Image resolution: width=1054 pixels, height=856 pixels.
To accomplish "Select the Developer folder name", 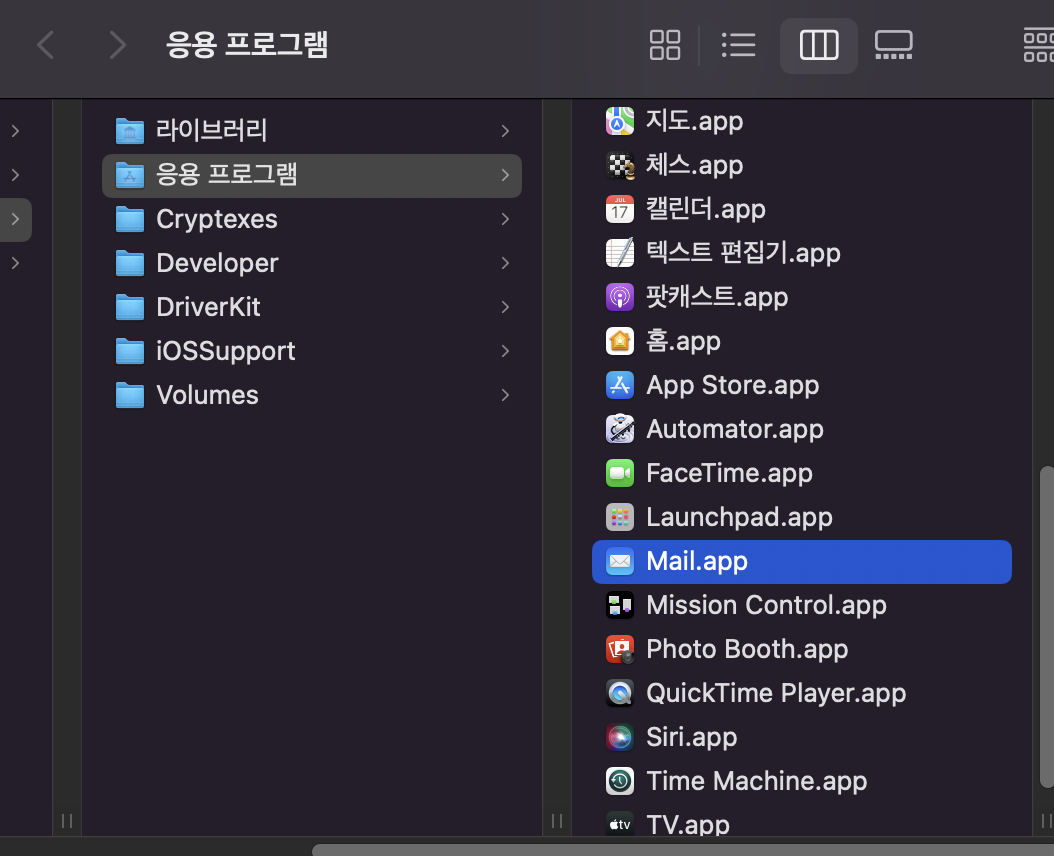I will [x=217, y=263].
